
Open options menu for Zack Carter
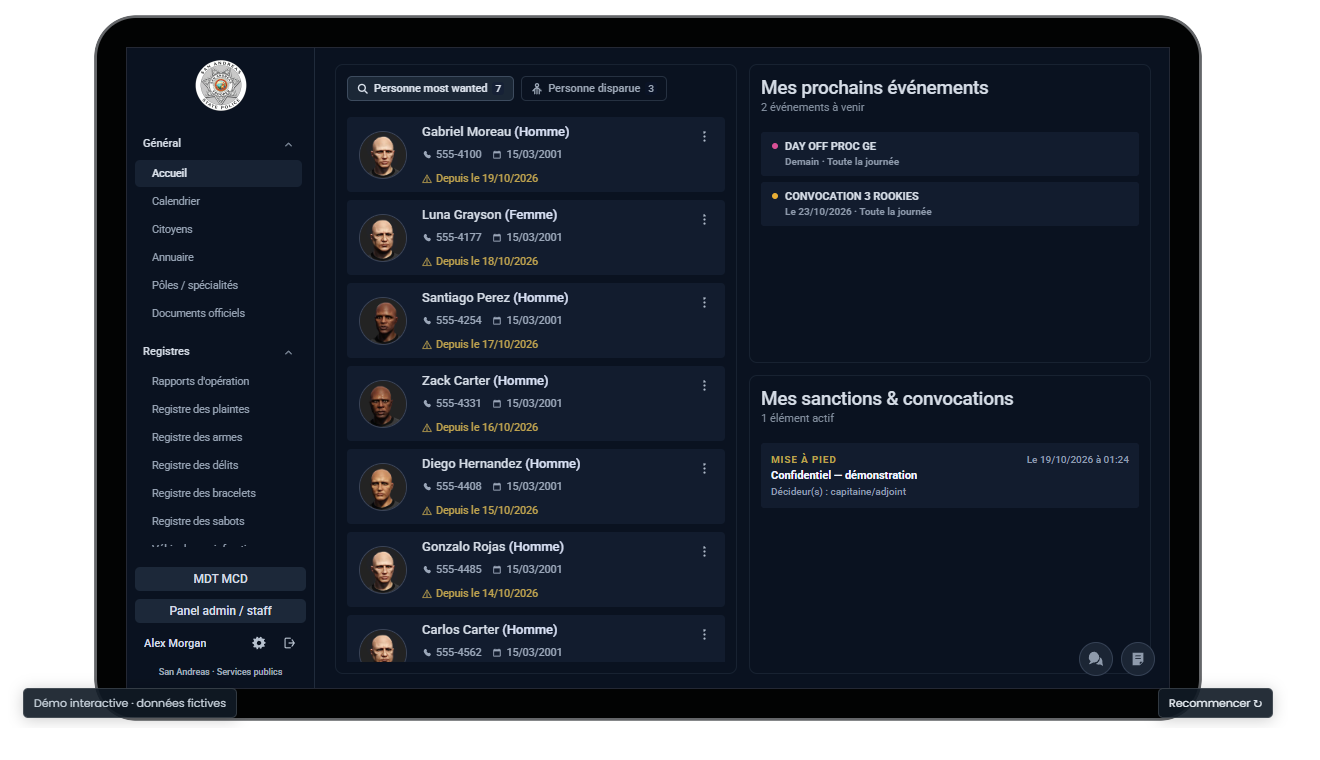pyautogui.click(x=704, y=386)
